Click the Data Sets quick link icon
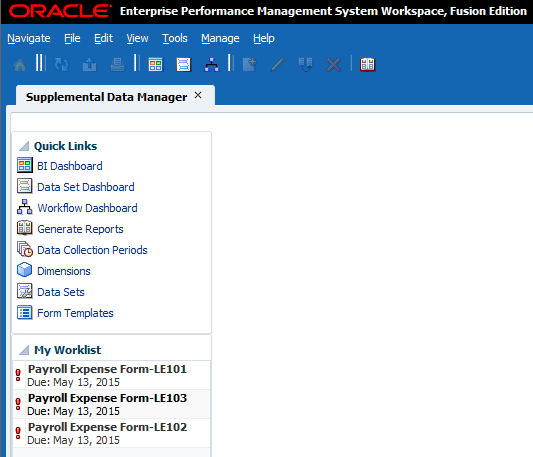 (x=25, y=291)
